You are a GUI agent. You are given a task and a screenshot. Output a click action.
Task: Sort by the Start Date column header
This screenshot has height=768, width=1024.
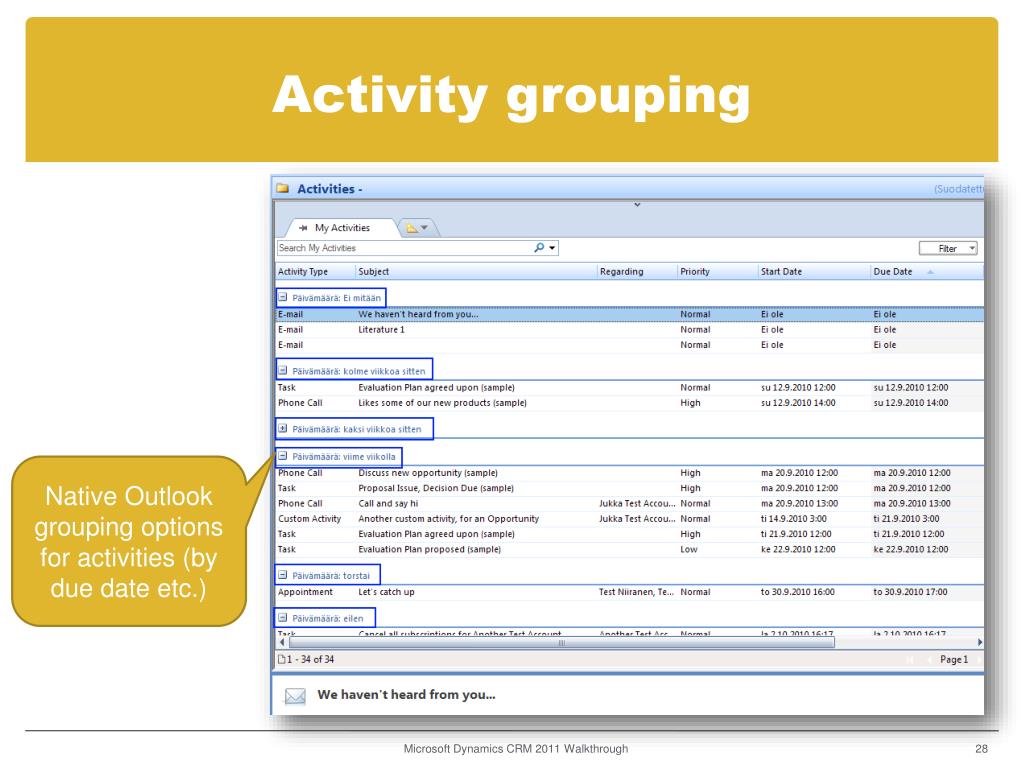pyautogui.click(x=814, y=272)
